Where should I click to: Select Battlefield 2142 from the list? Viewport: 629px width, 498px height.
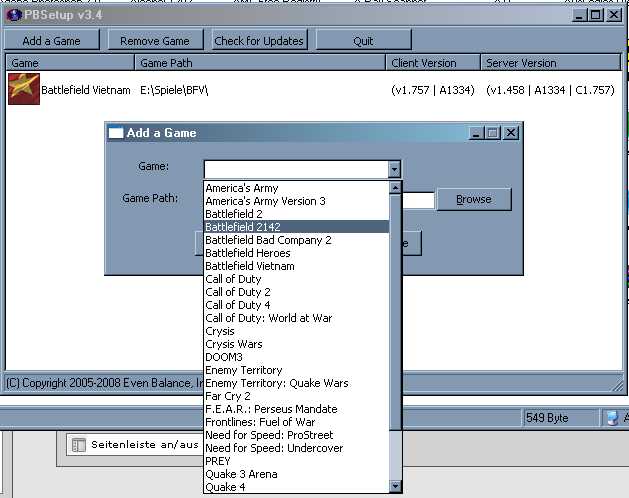(x=296, y=227)
